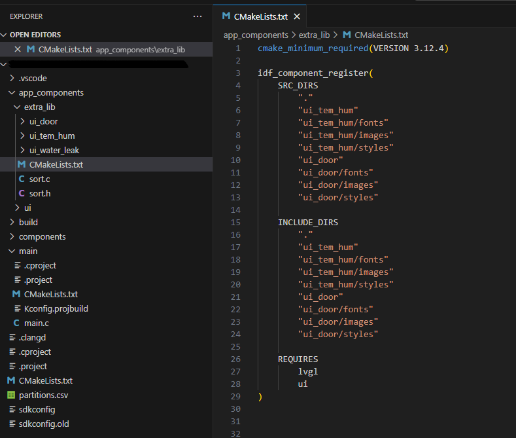The image size is (516, 438).
Task: Expand the .vscode folder
Action: tap(33, 78)
